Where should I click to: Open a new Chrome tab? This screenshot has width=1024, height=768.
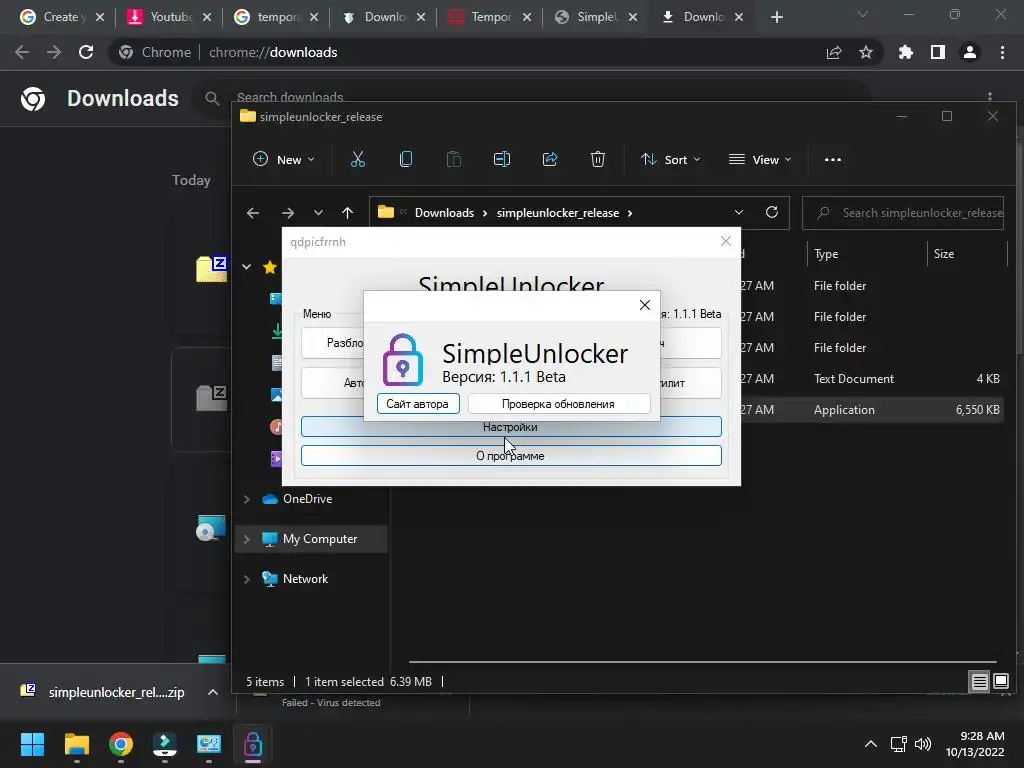[x=776, y=17]
